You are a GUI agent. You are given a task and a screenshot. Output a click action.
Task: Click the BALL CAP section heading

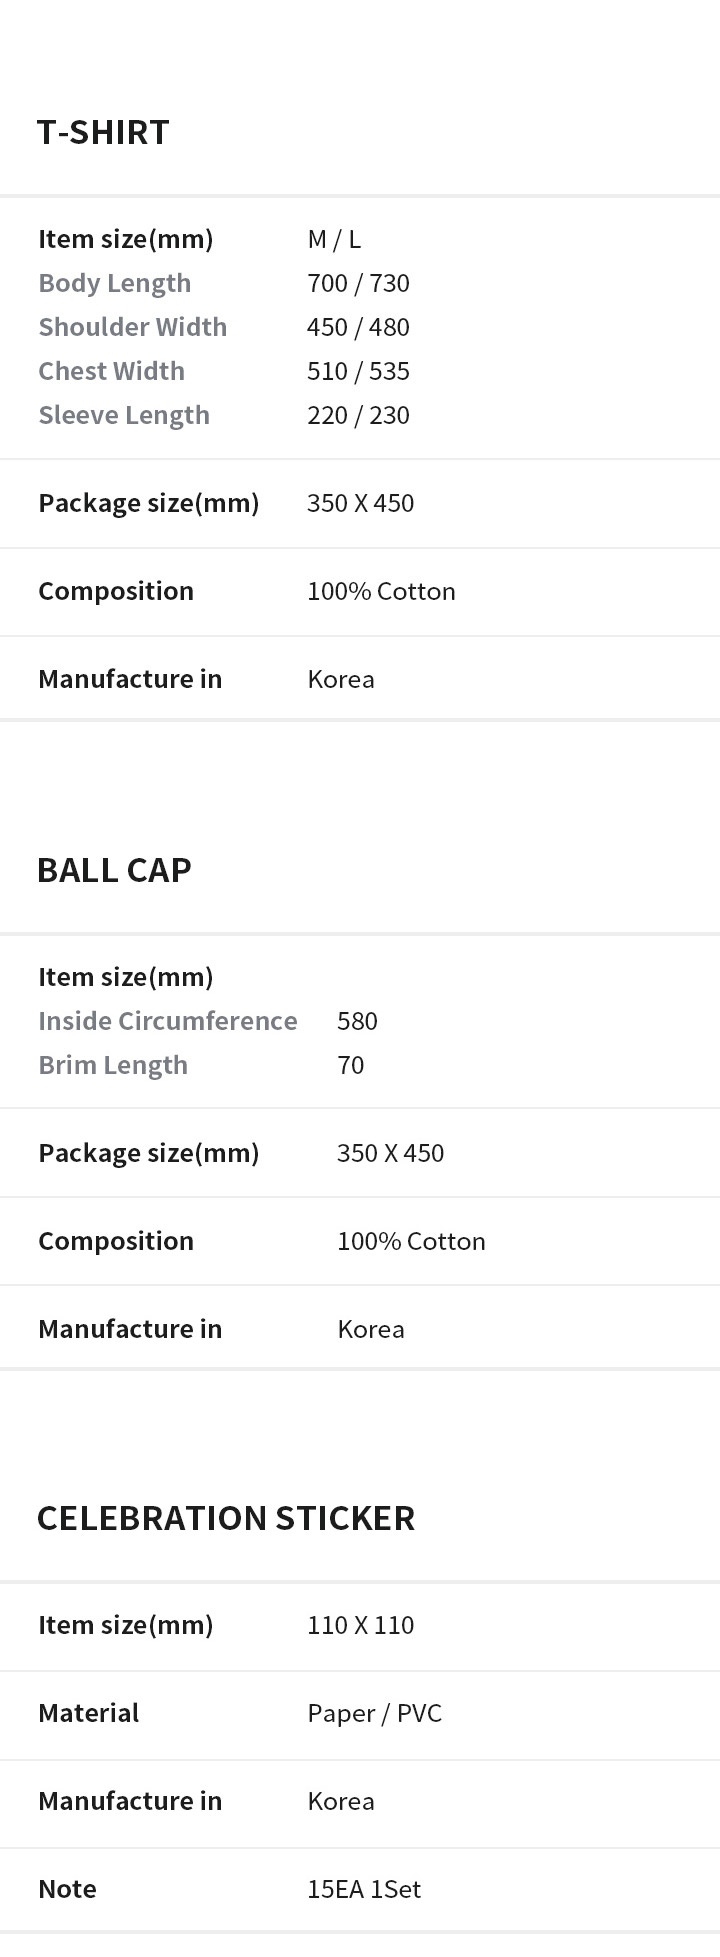(x=114, y=870)
